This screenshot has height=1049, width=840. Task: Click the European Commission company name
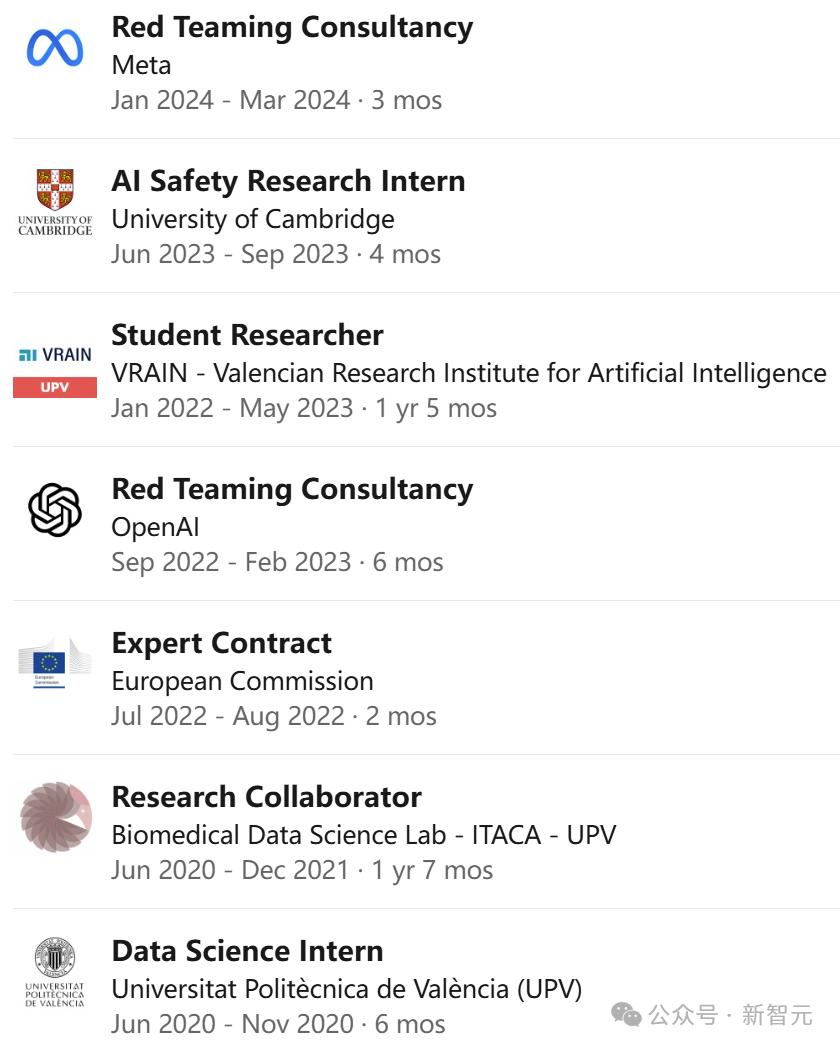[242, 682]
